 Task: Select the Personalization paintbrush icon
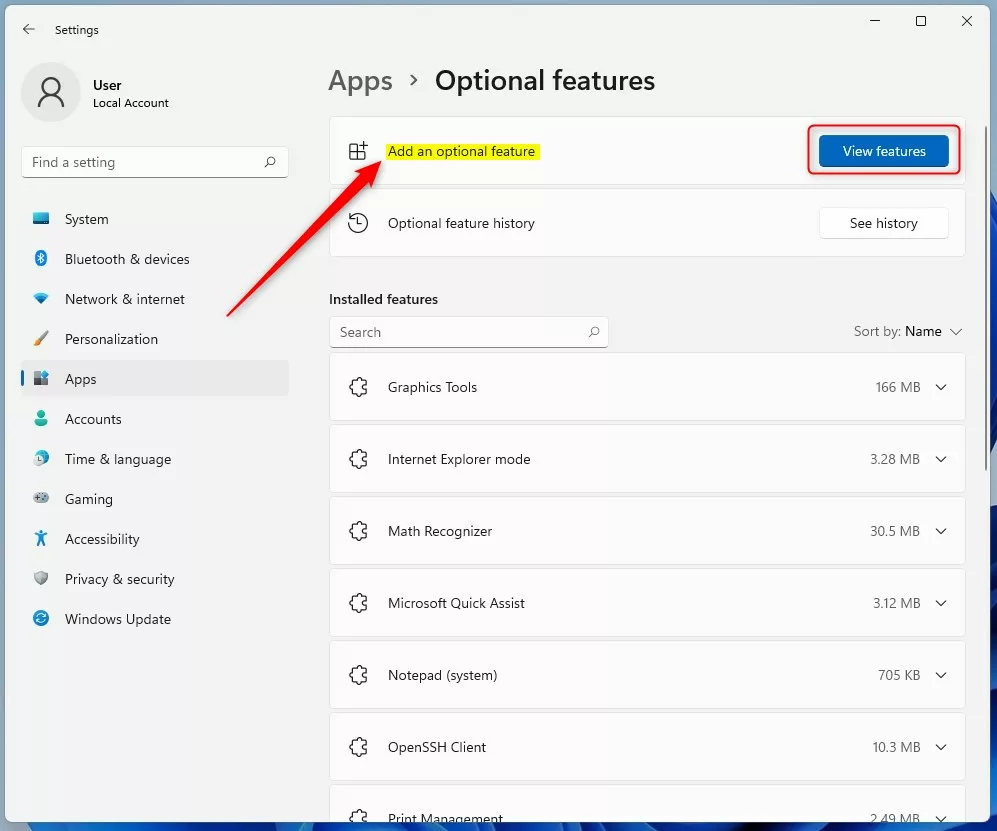[41, 338]
